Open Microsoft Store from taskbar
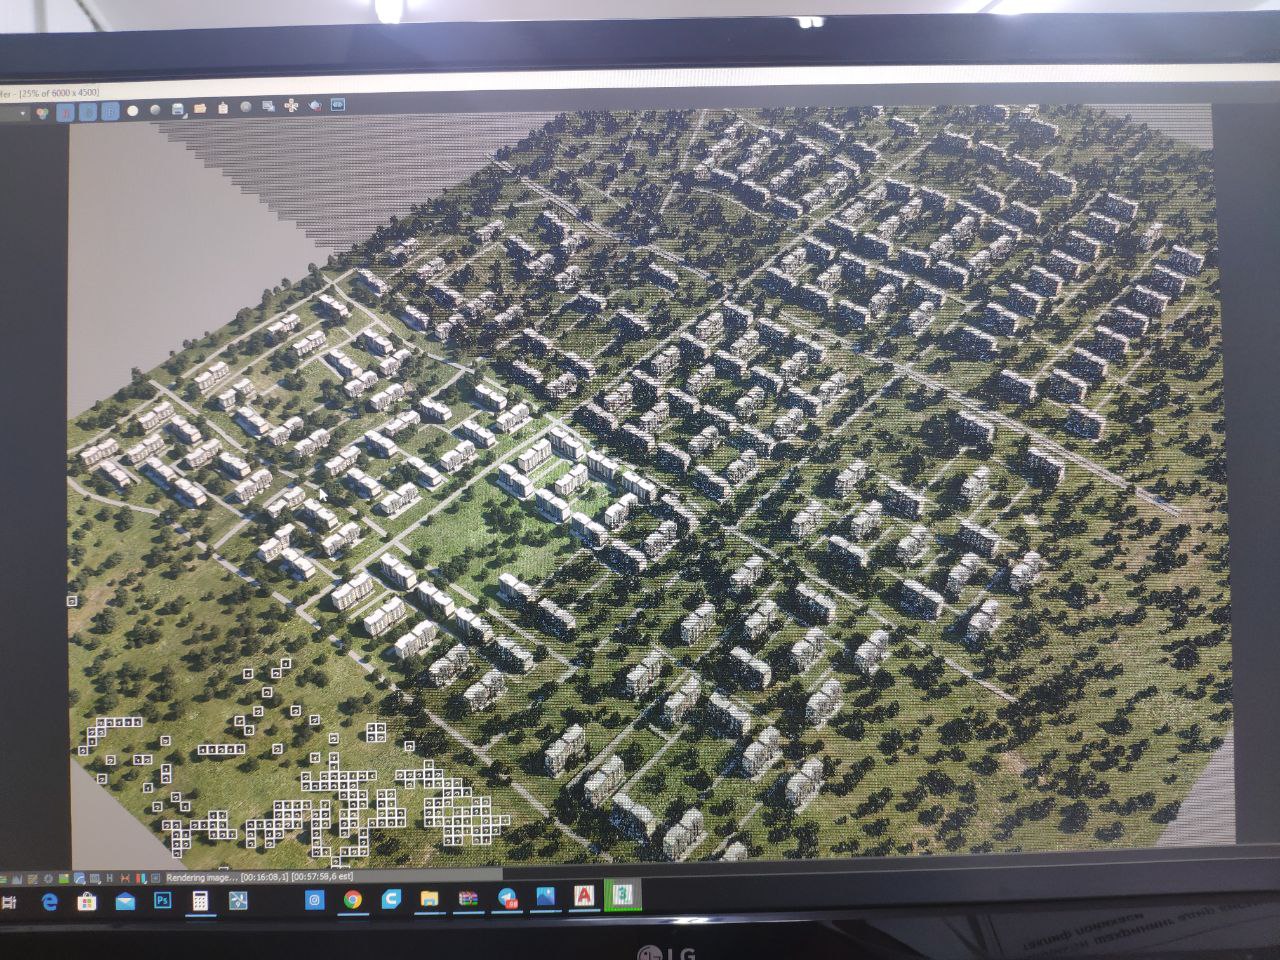The image size is (1280, 960). (87, 901)
